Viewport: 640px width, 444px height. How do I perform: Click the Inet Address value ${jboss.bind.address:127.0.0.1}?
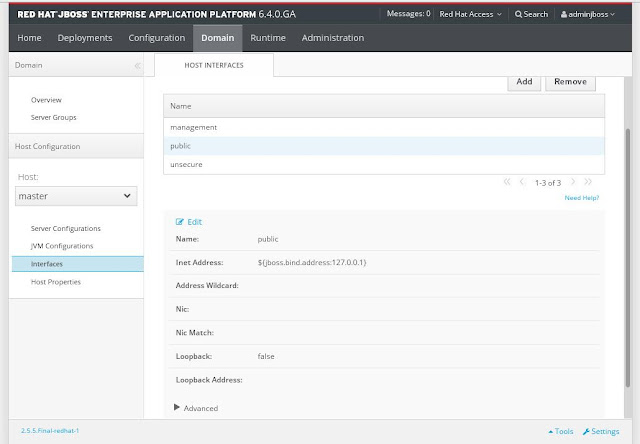click(312, 262)
